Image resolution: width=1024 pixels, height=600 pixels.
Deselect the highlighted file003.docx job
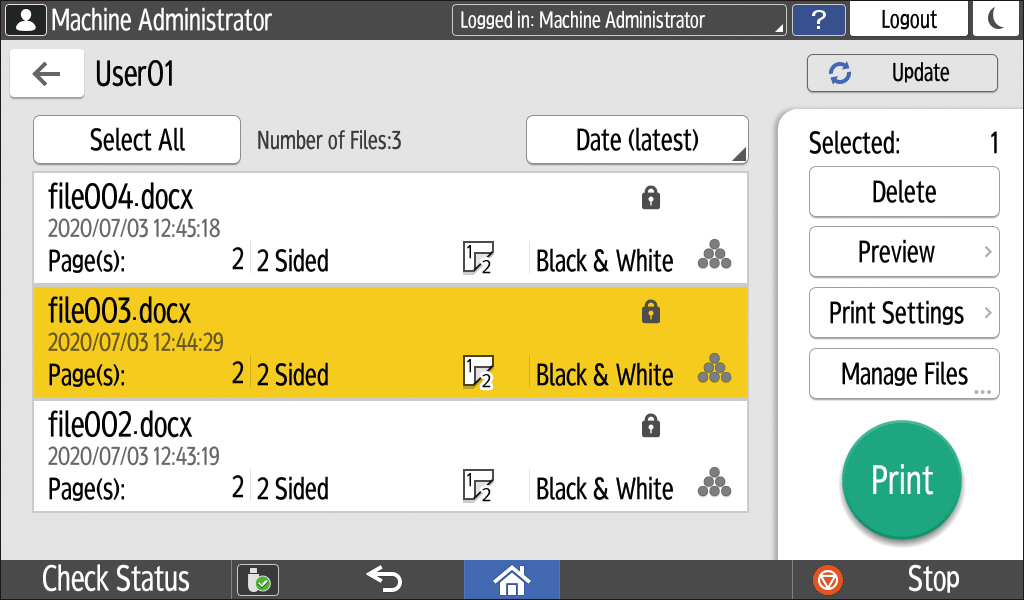point(300,342)
